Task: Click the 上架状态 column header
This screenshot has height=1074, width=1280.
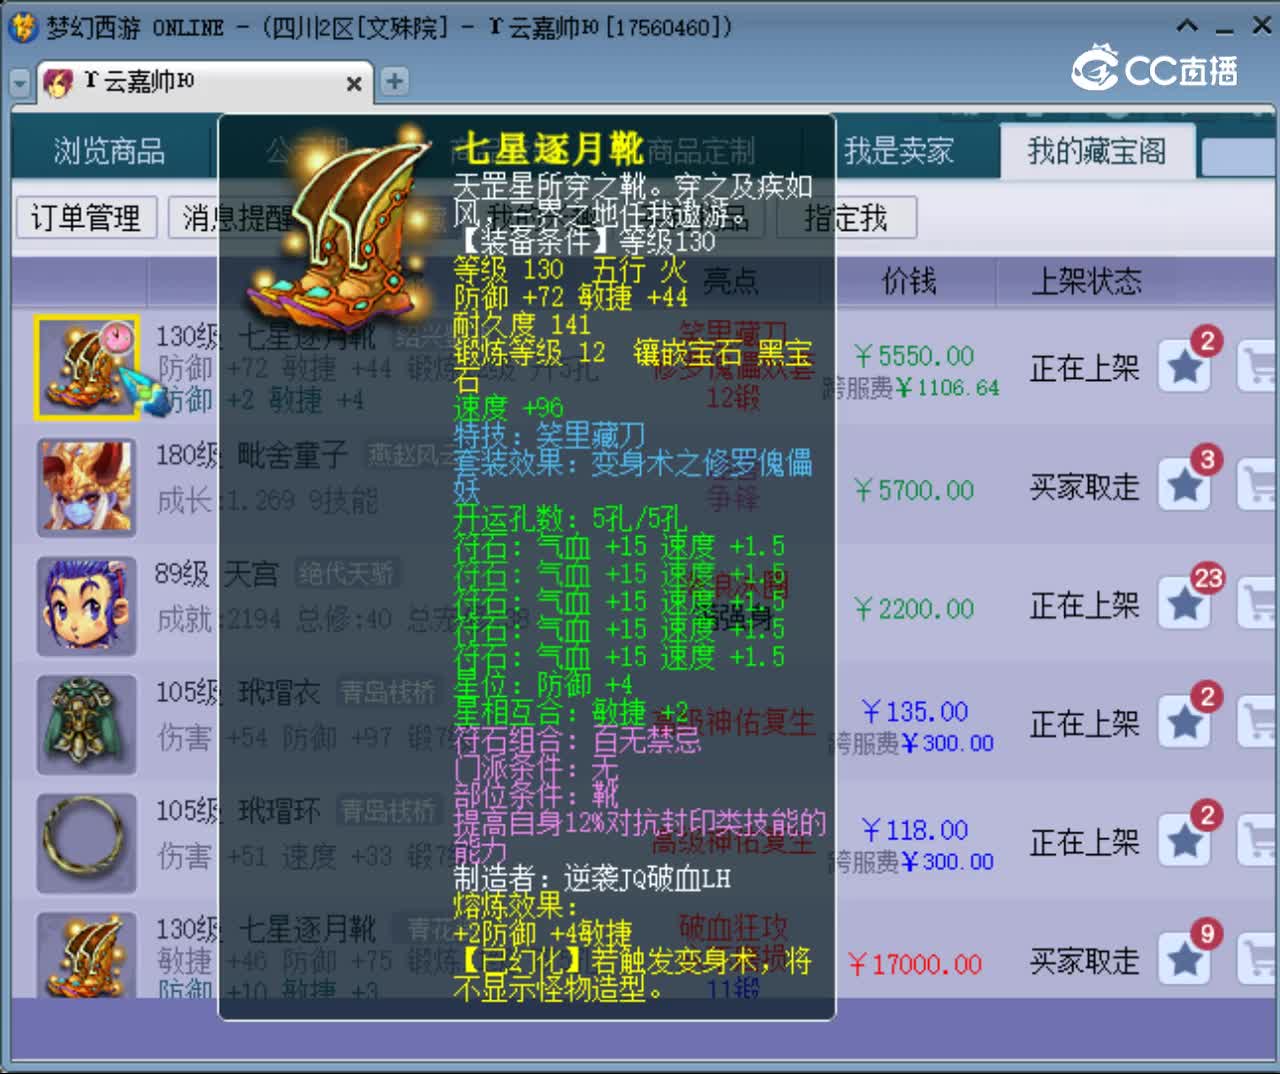Action: click(1086, 281)
